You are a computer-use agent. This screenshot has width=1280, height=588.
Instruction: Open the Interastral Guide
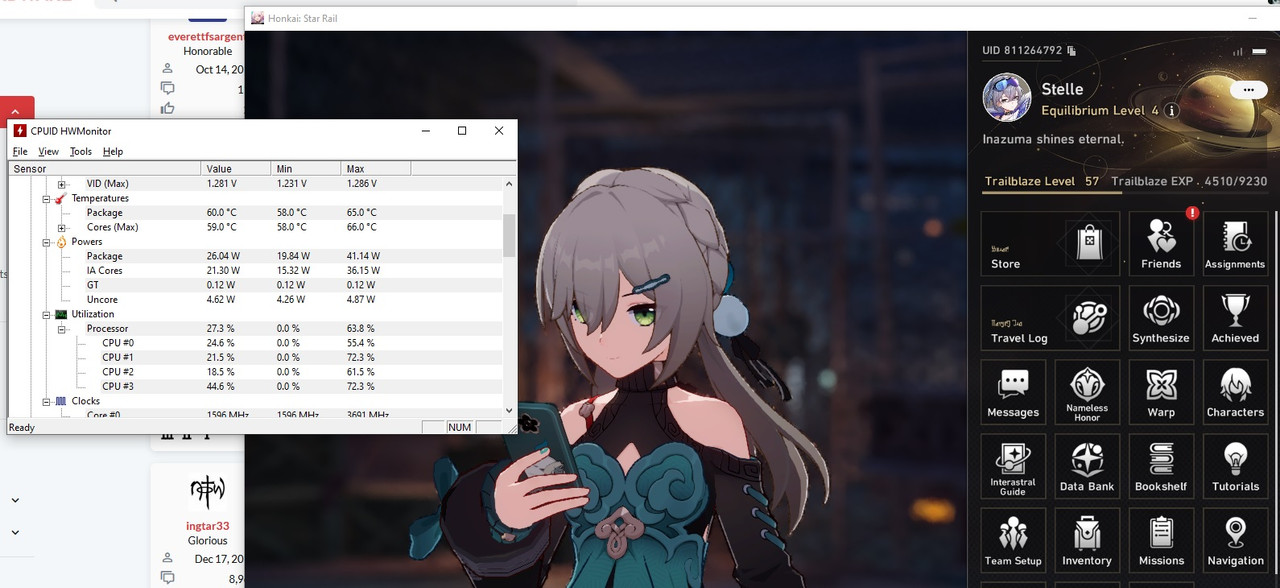(1013, 466)
